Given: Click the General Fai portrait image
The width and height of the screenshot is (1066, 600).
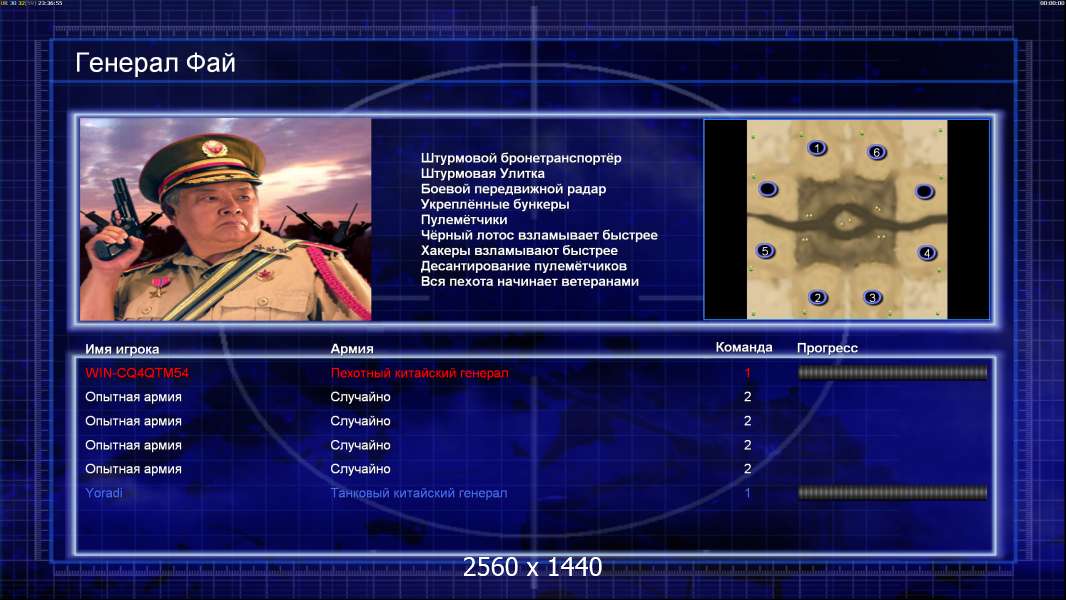Looking at the screenshot, I should pos(226,219).
